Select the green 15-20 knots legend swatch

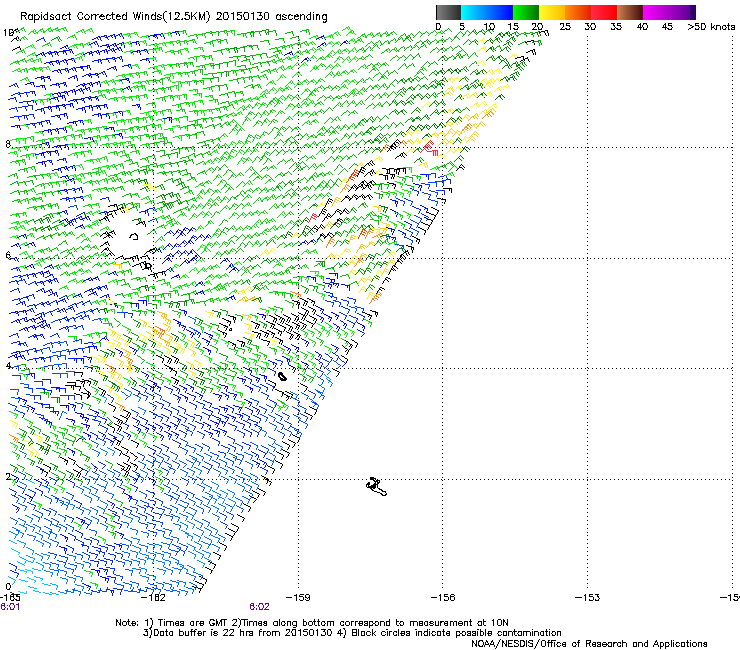526,12
